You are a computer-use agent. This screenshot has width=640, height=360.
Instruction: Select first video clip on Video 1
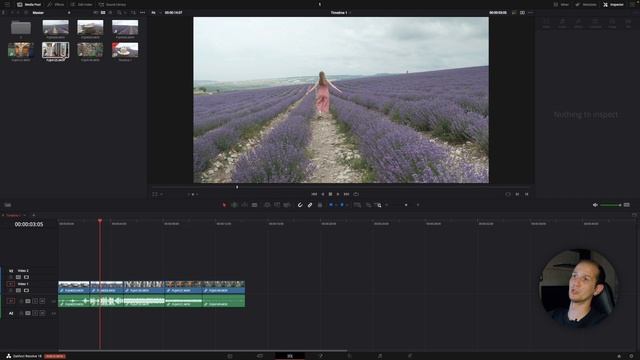74,287
